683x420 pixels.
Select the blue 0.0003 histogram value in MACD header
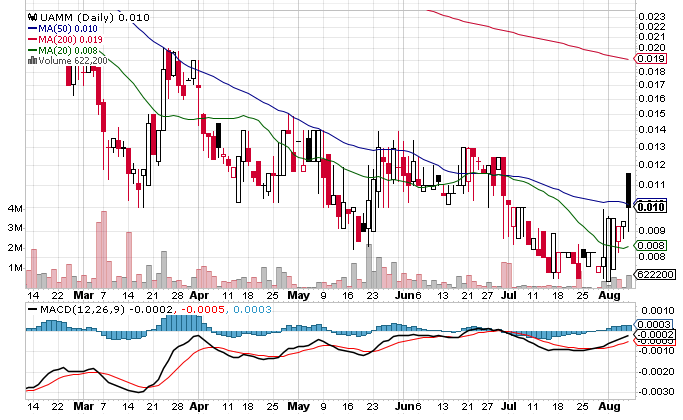(x=252, y=310)
